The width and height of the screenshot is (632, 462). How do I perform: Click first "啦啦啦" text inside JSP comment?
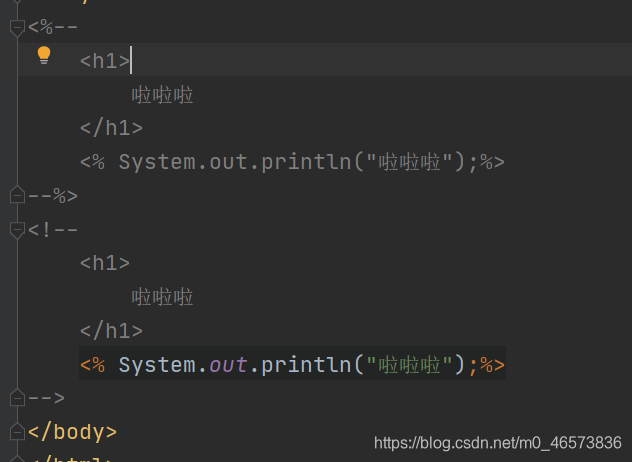coord(162,95)
